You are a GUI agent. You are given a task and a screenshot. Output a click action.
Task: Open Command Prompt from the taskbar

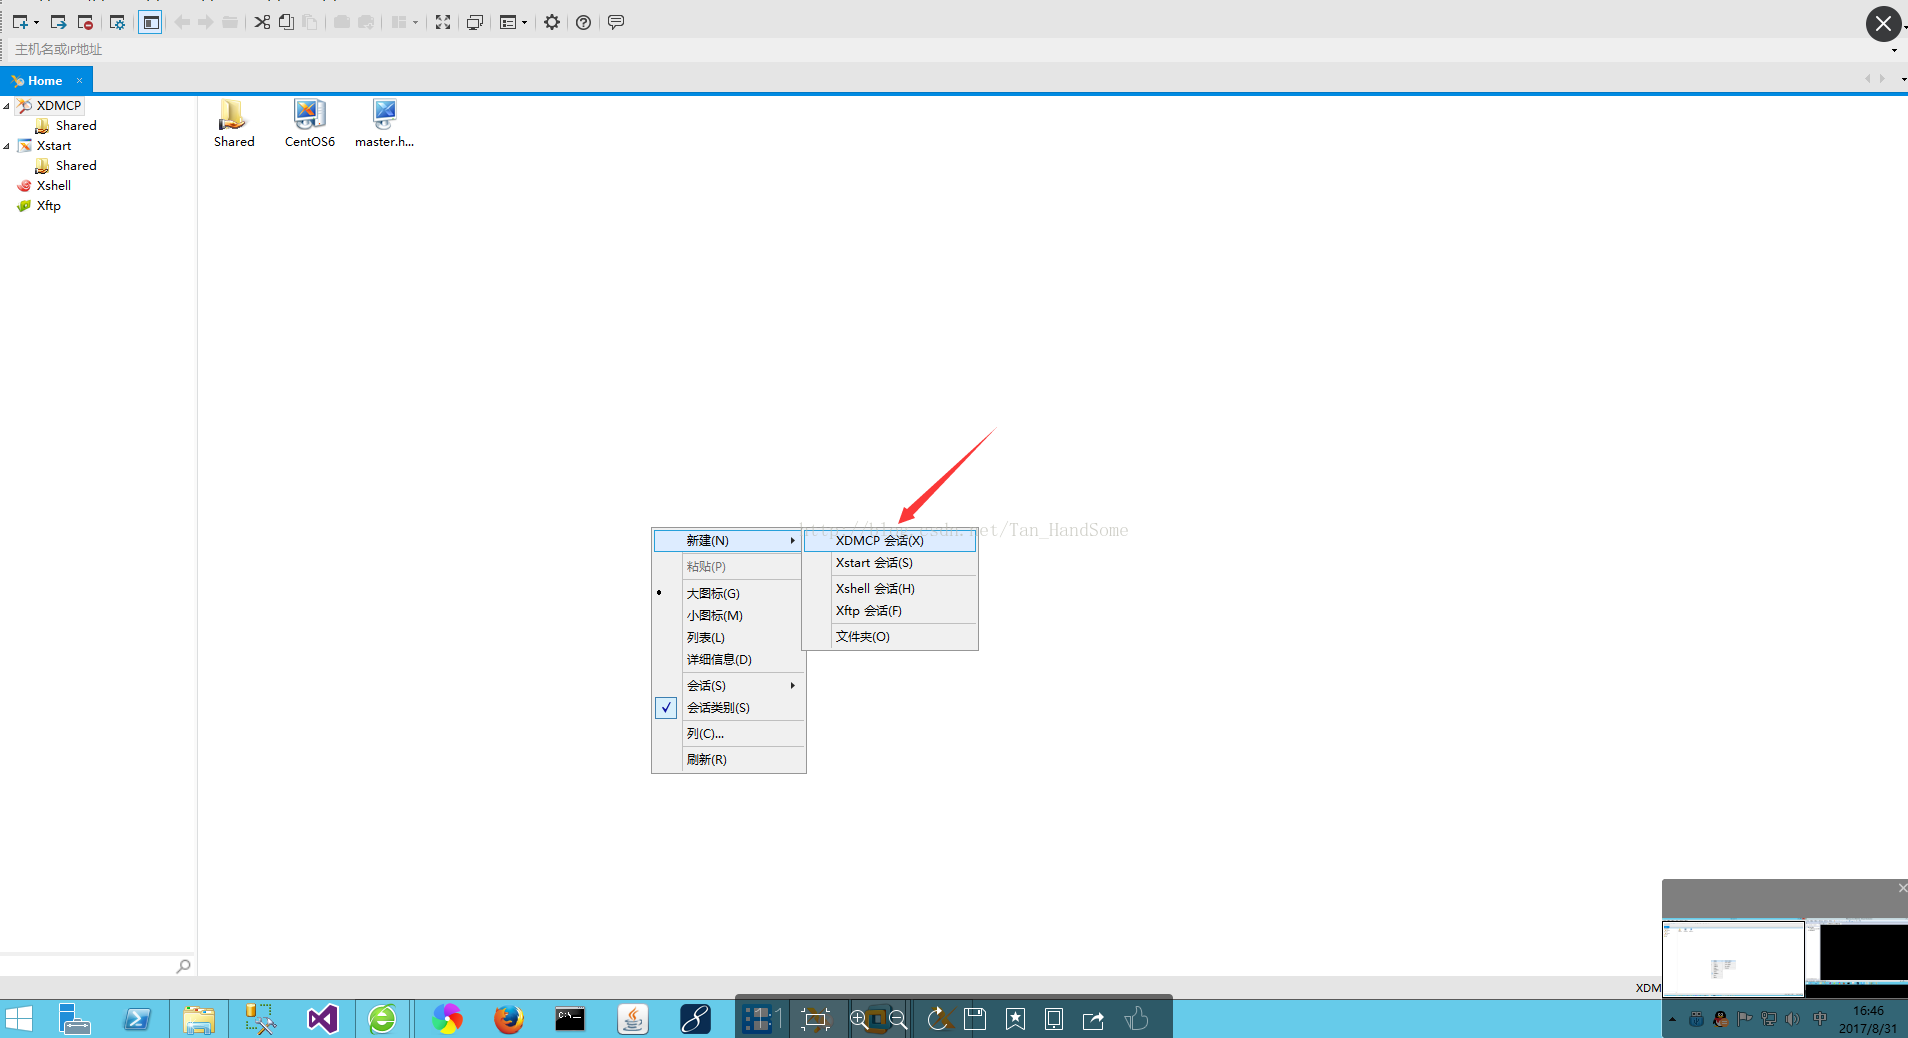pos(570,1019)
